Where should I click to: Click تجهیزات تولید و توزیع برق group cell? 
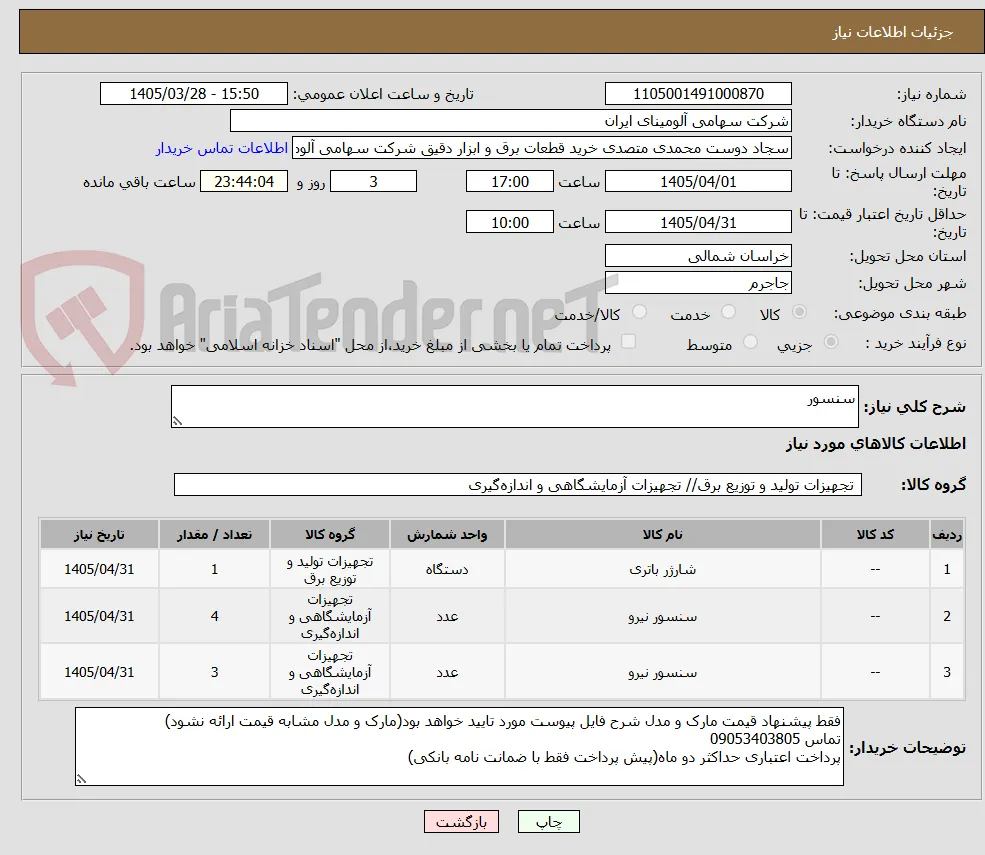[x=330, y=569]
